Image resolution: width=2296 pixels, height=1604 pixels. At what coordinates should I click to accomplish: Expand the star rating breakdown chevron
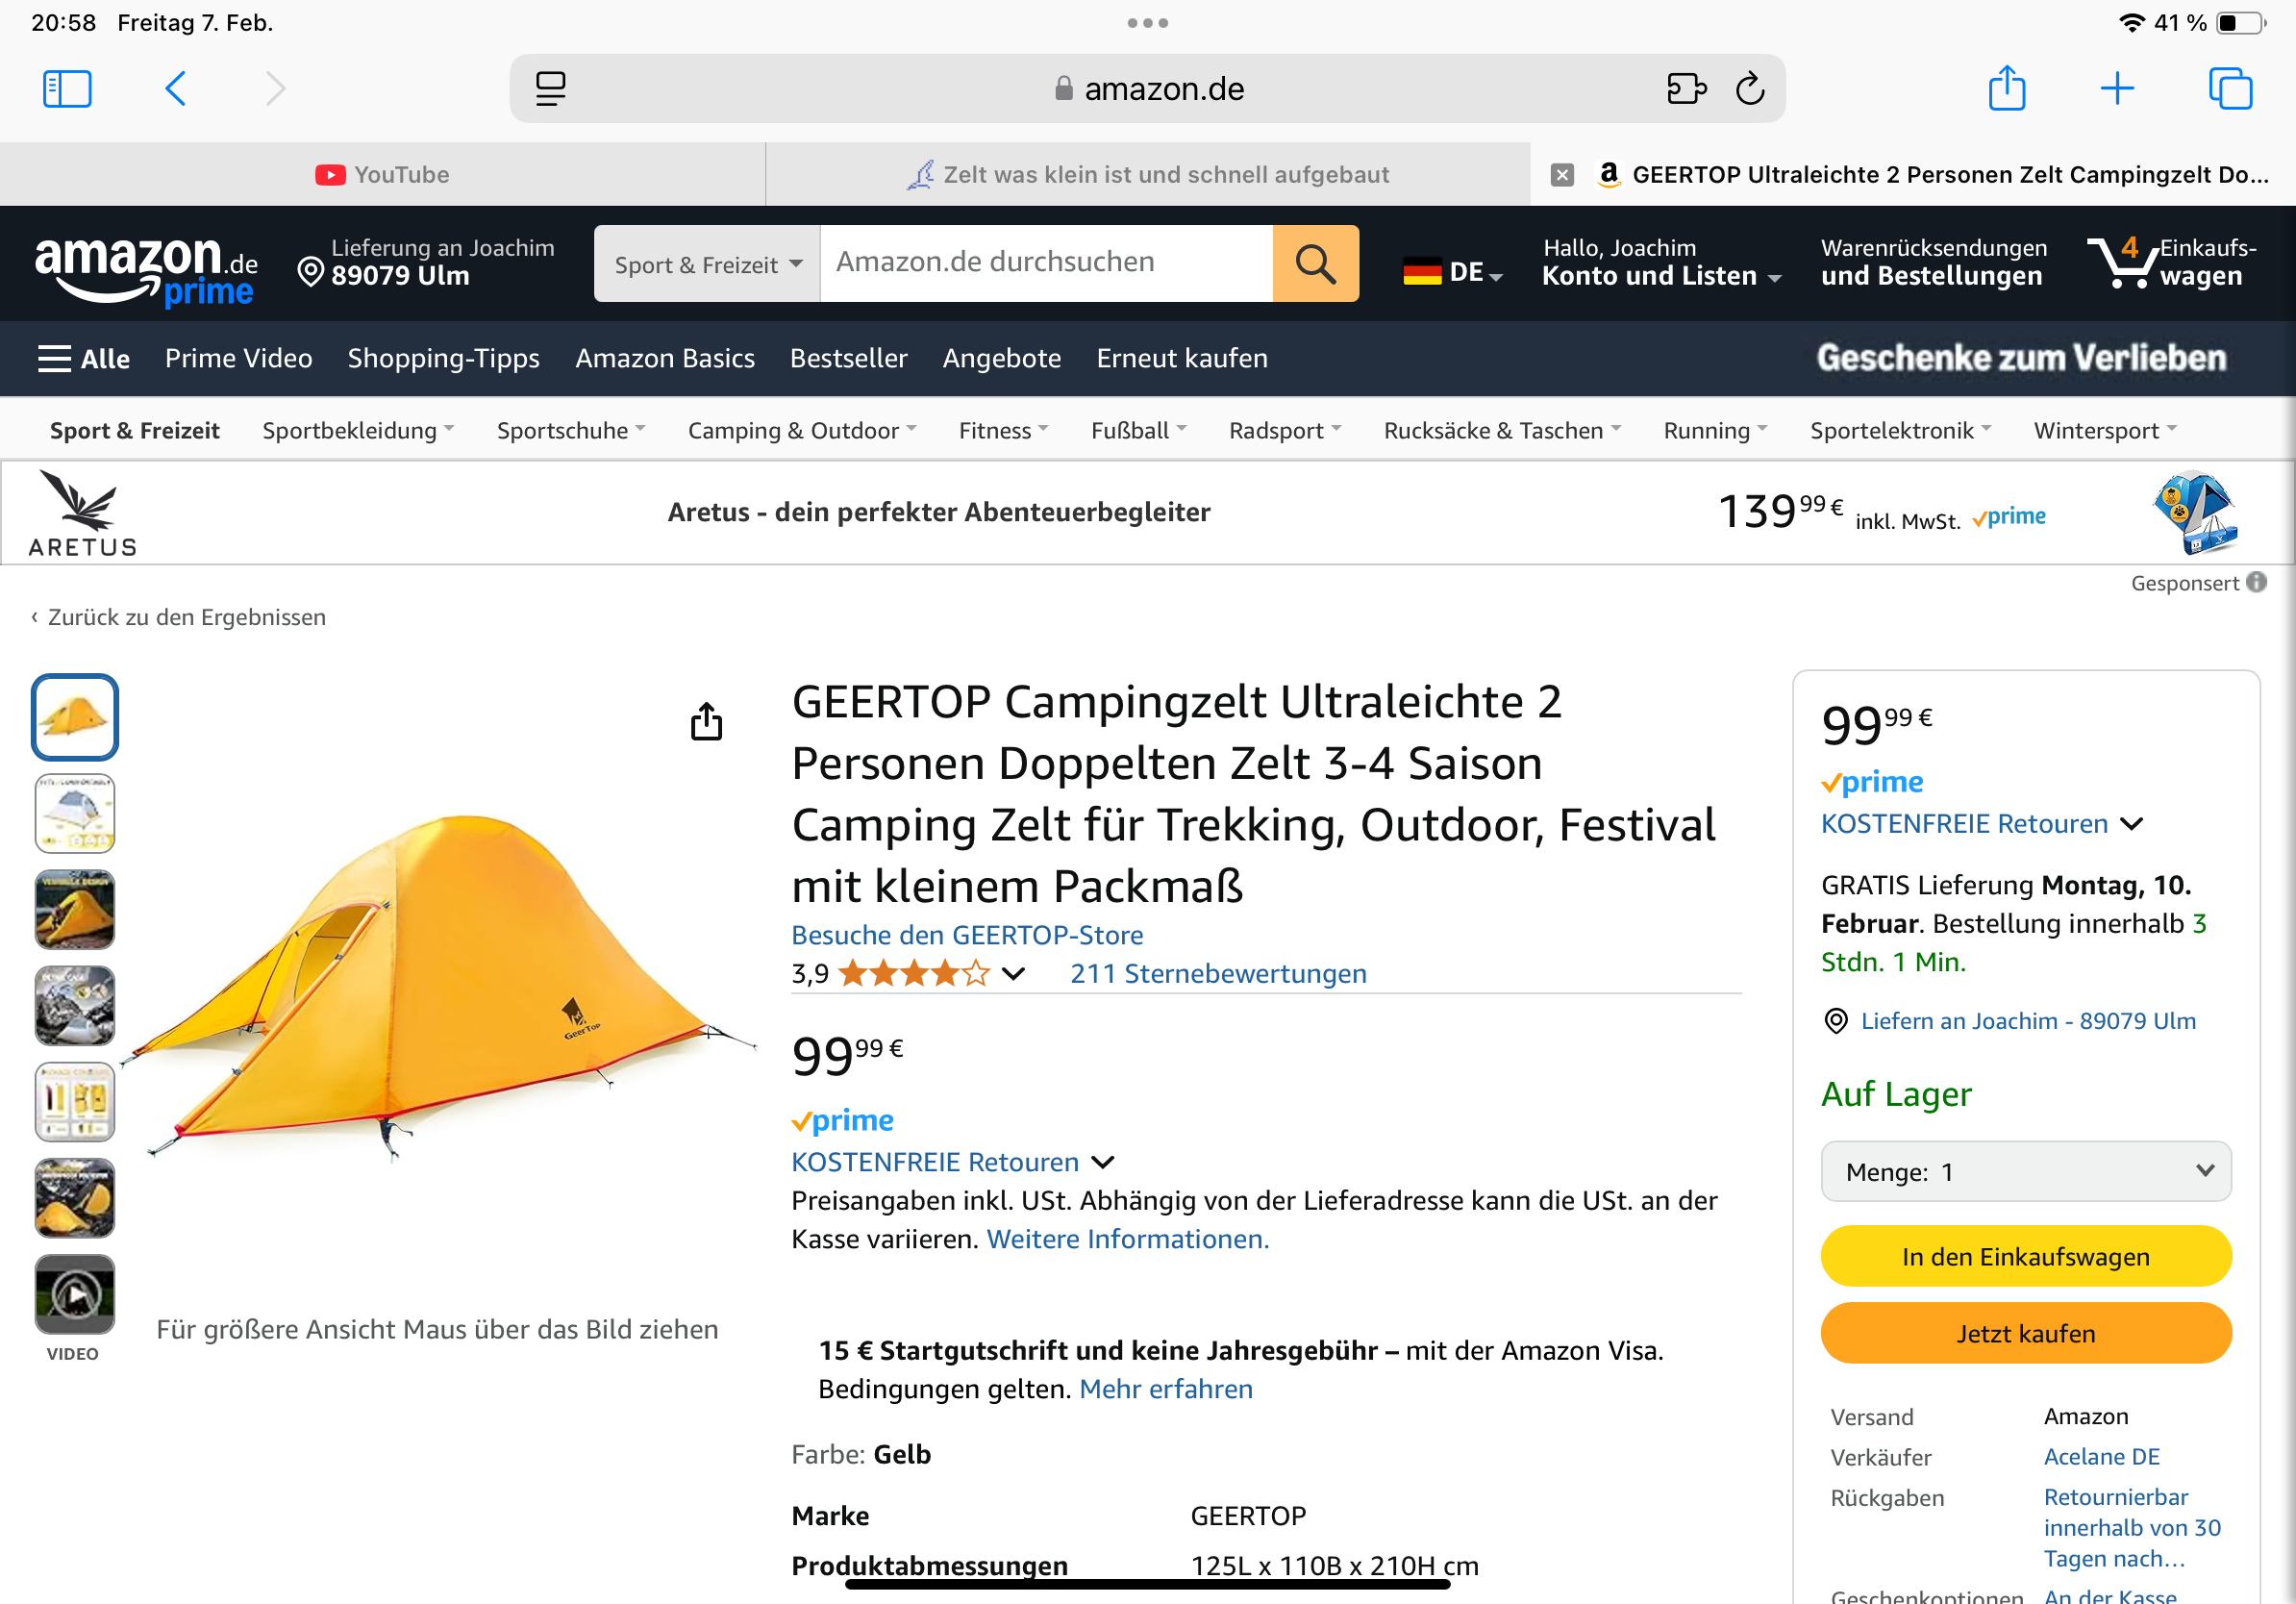tap(1013, 973)
